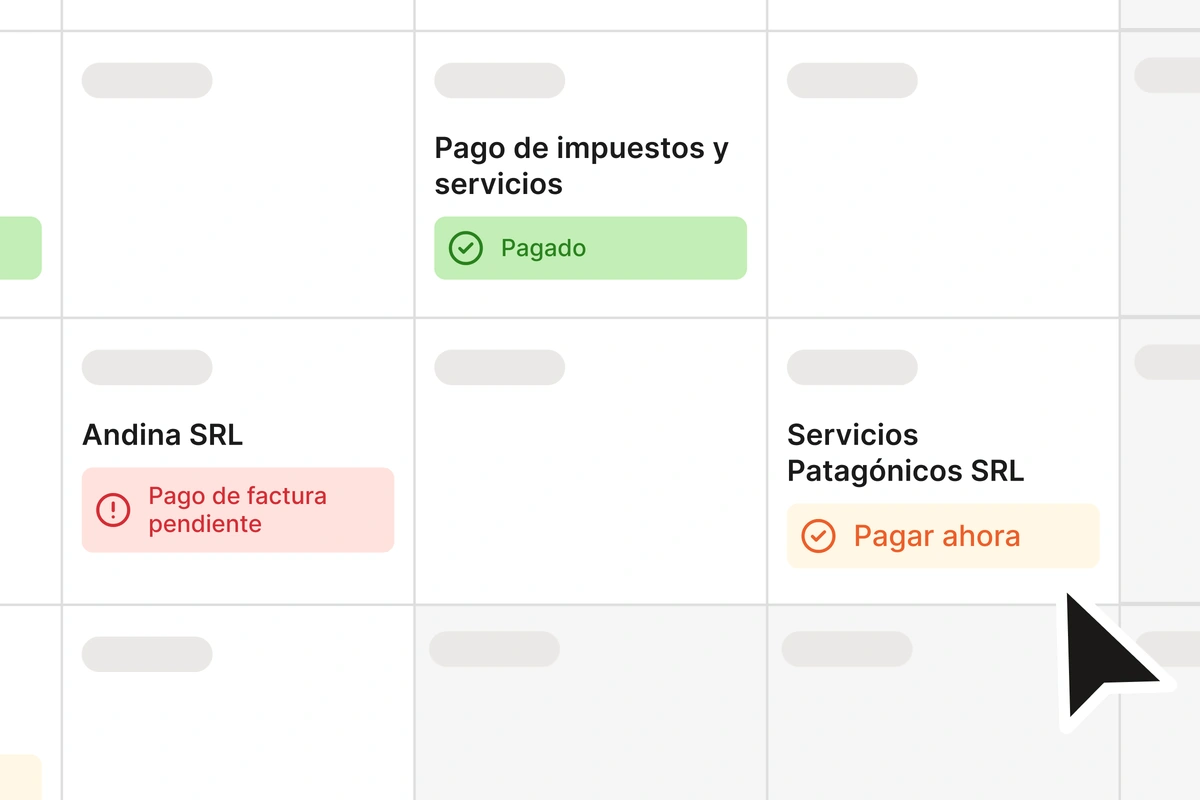The image size is (1200, 800).
Task: Click the date placeholder above Pago de impuestos
Action: (499, 80)
